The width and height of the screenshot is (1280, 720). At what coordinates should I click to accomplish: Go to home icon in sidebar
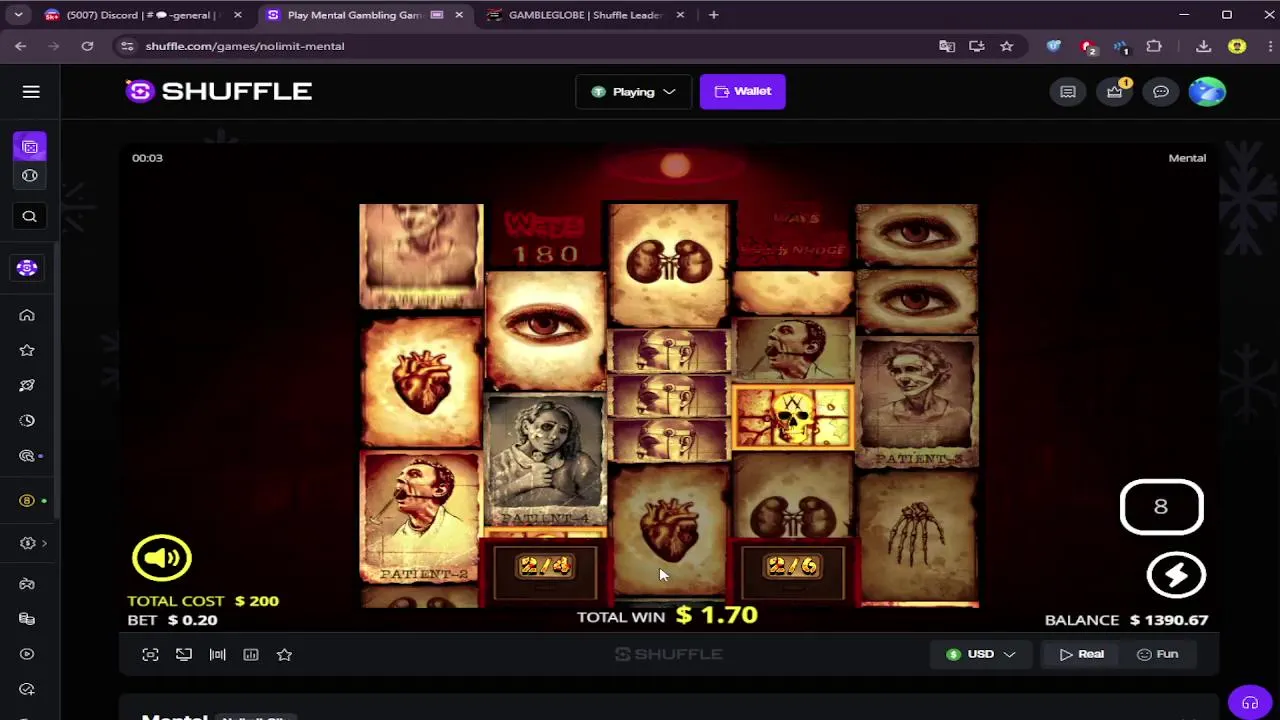(x=27, y=315)
